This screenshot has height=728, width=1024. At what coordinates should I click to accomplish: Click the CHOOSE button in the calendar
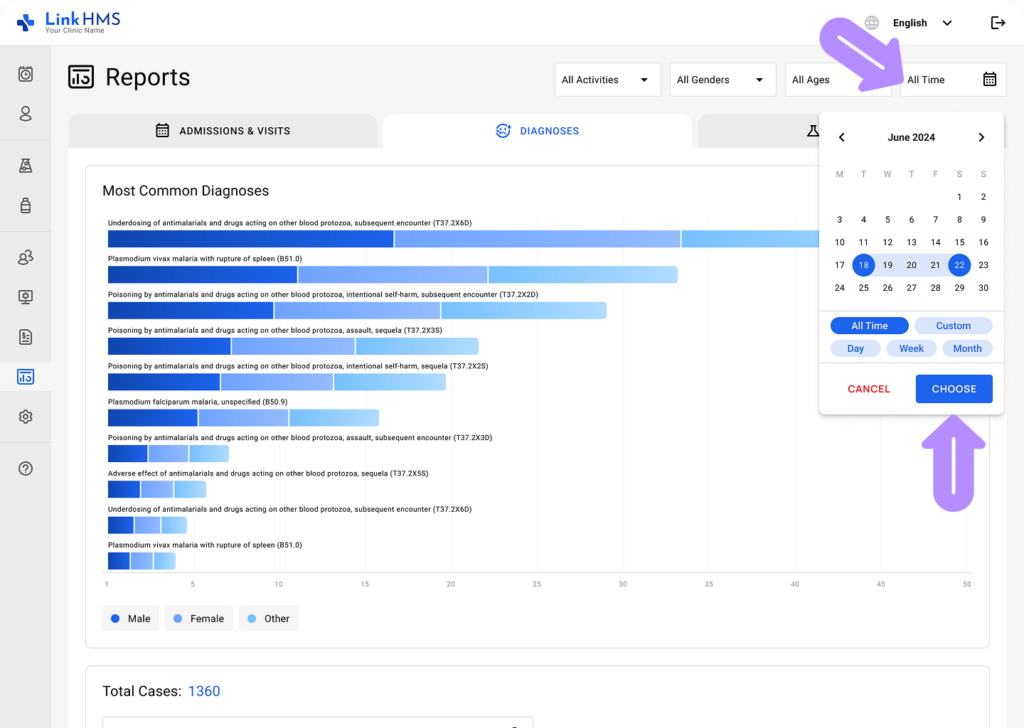click(953, 389)
